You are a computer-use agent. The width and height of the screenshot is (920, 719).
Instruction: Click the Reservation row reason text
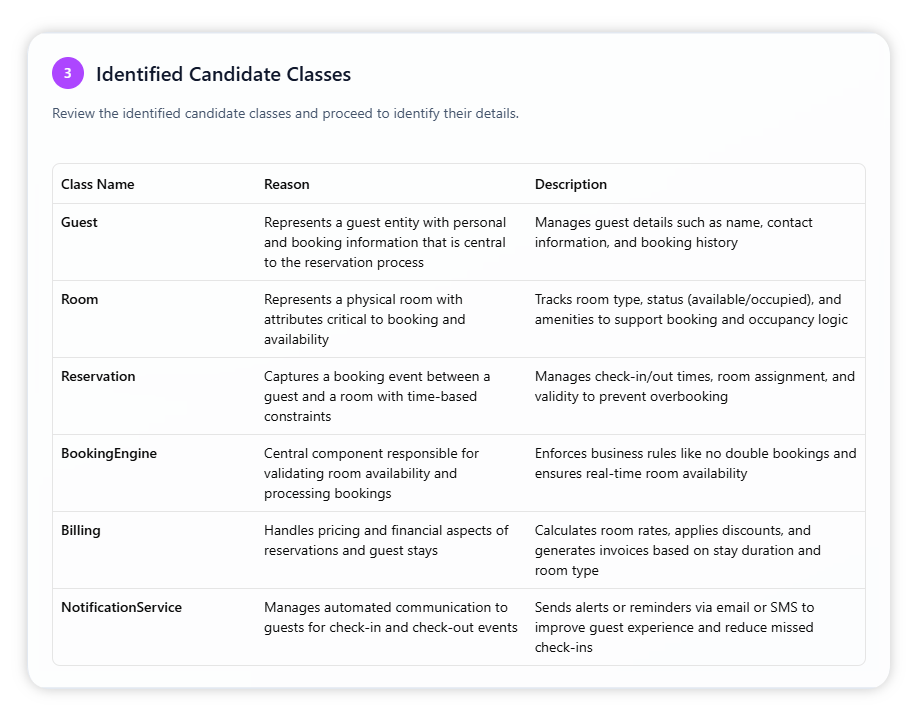[x=377, y=396]
